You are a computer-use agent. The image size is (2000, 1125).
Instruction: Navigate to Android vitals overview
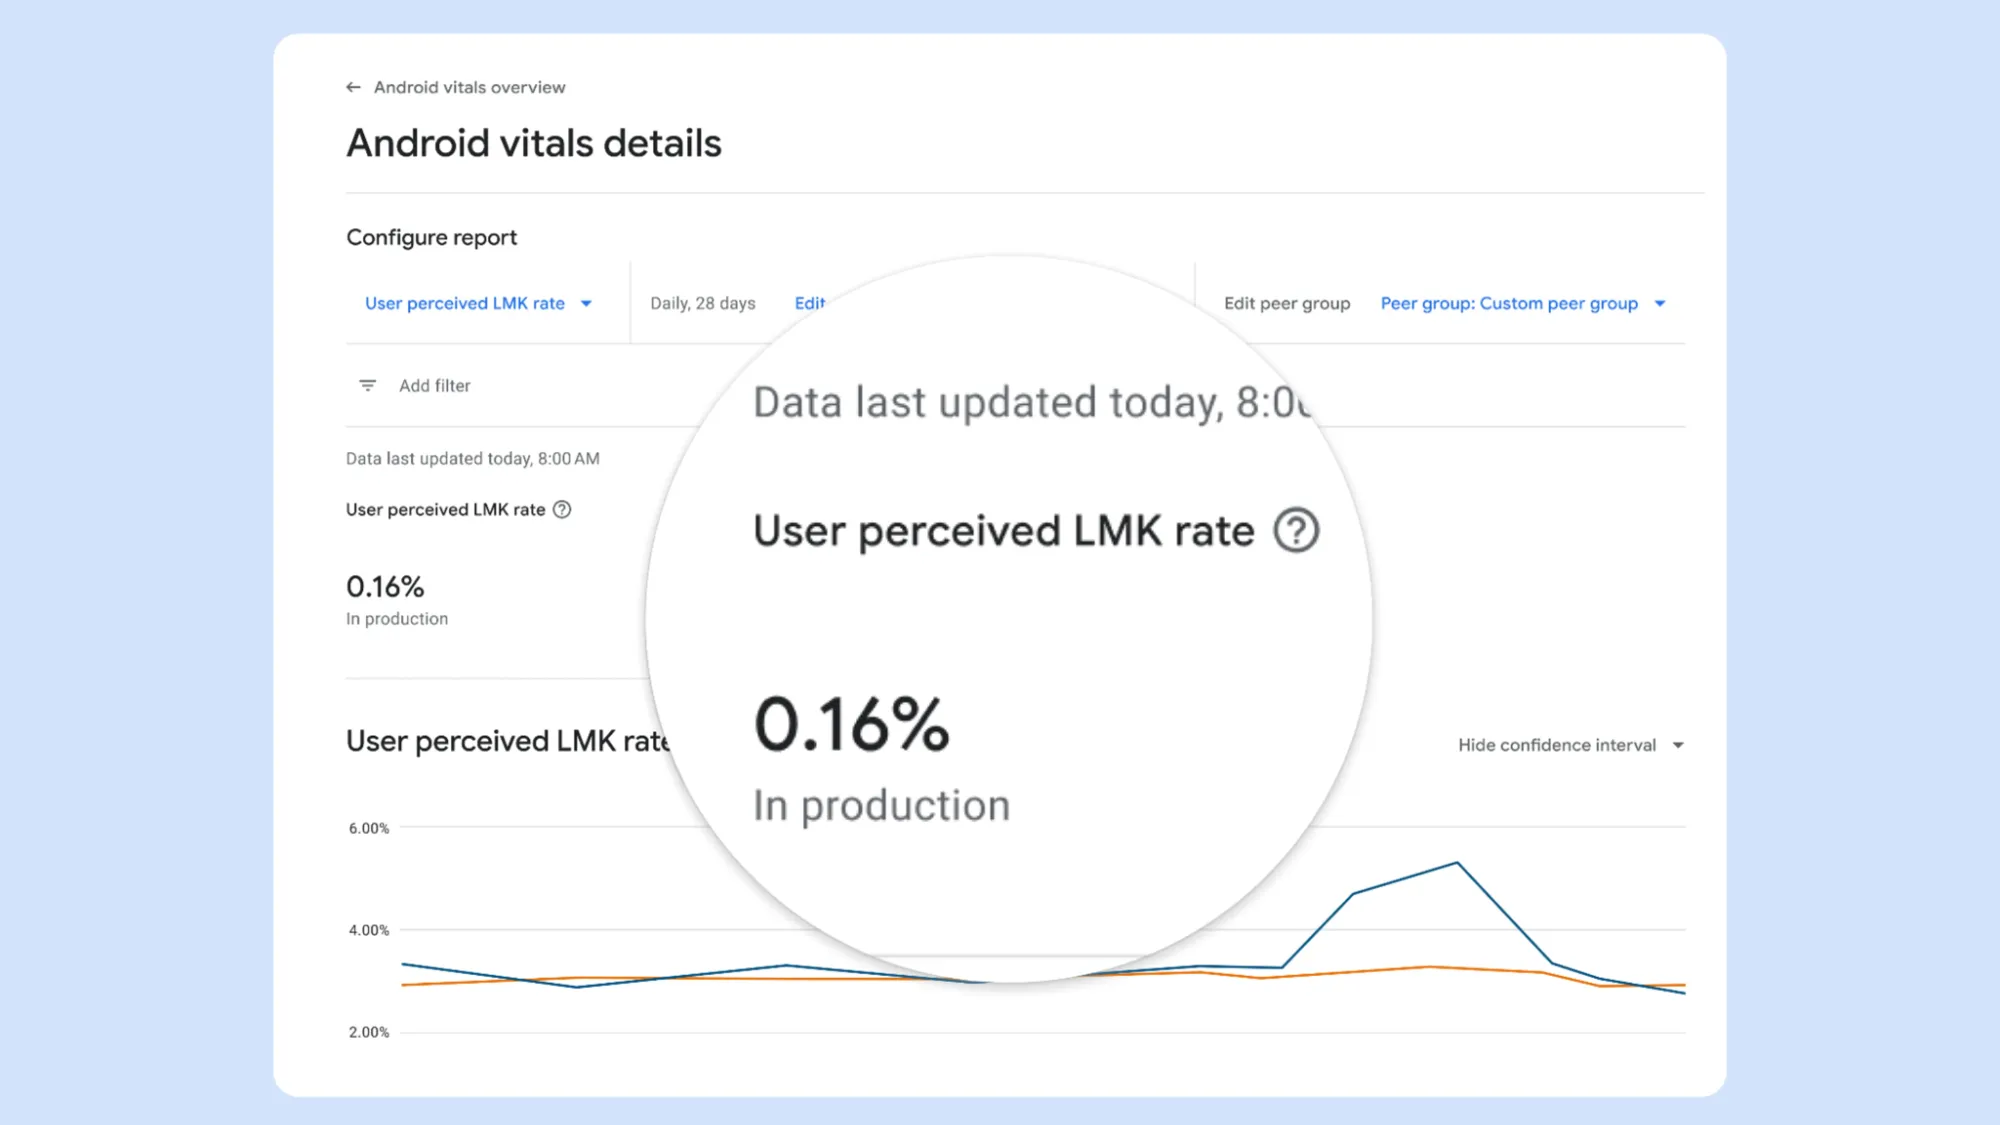coord(468,87)
